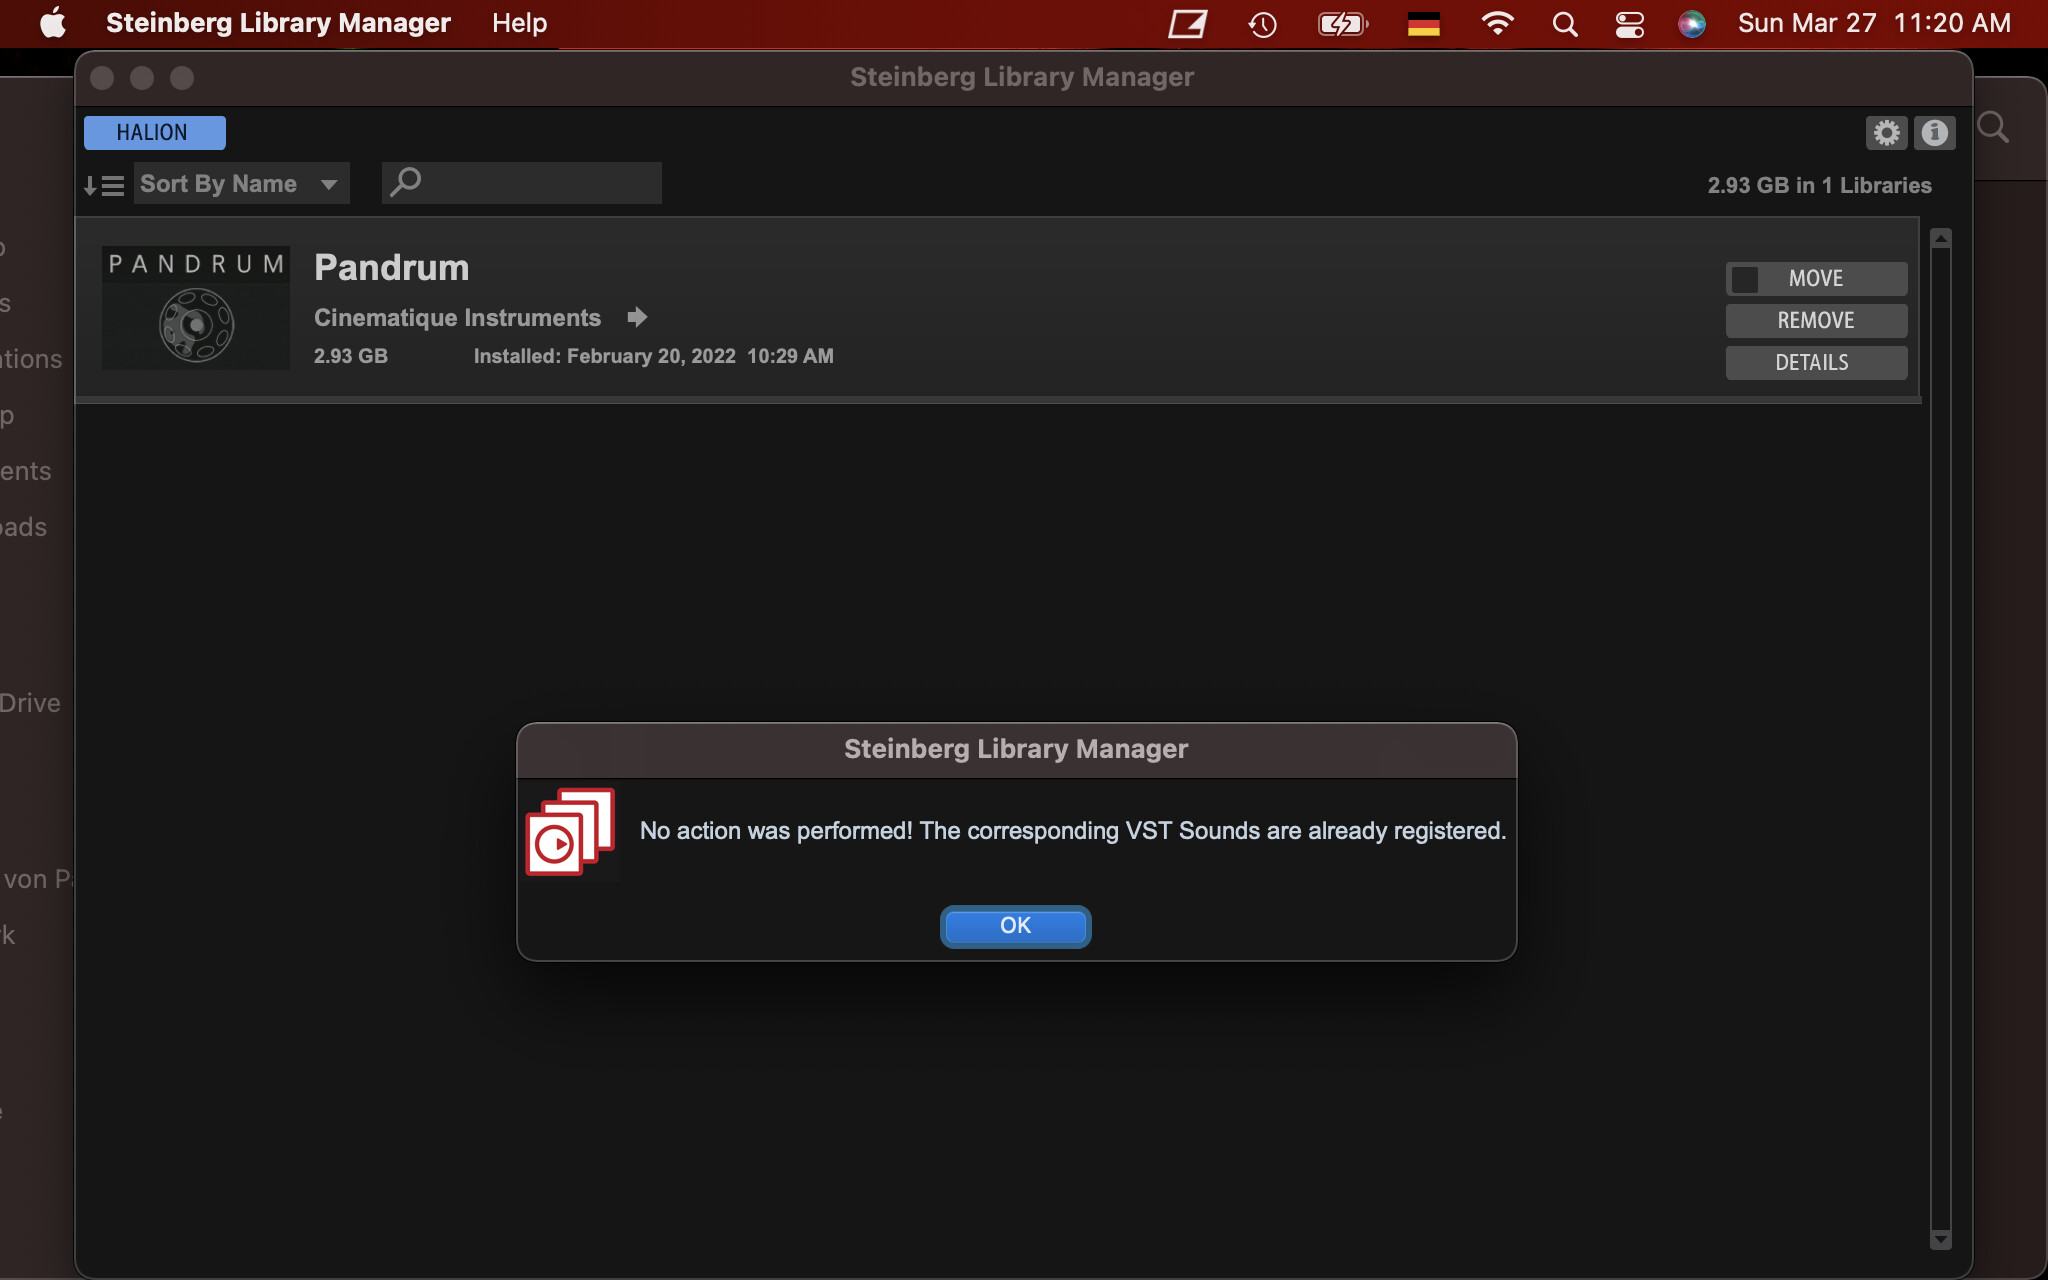Viewport: 2048px width, 1280px height.
Task: Click the library search field
Action: point(521,183)
